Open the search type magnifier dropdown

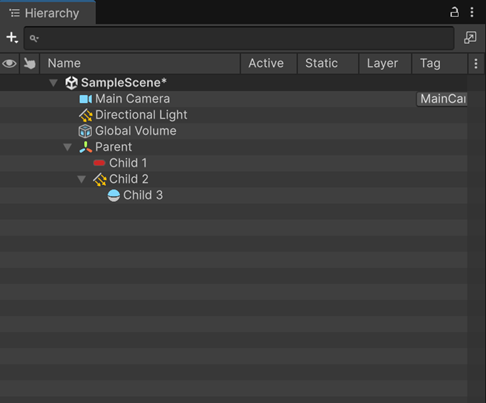pyautogui.click(x=34, y=39)
